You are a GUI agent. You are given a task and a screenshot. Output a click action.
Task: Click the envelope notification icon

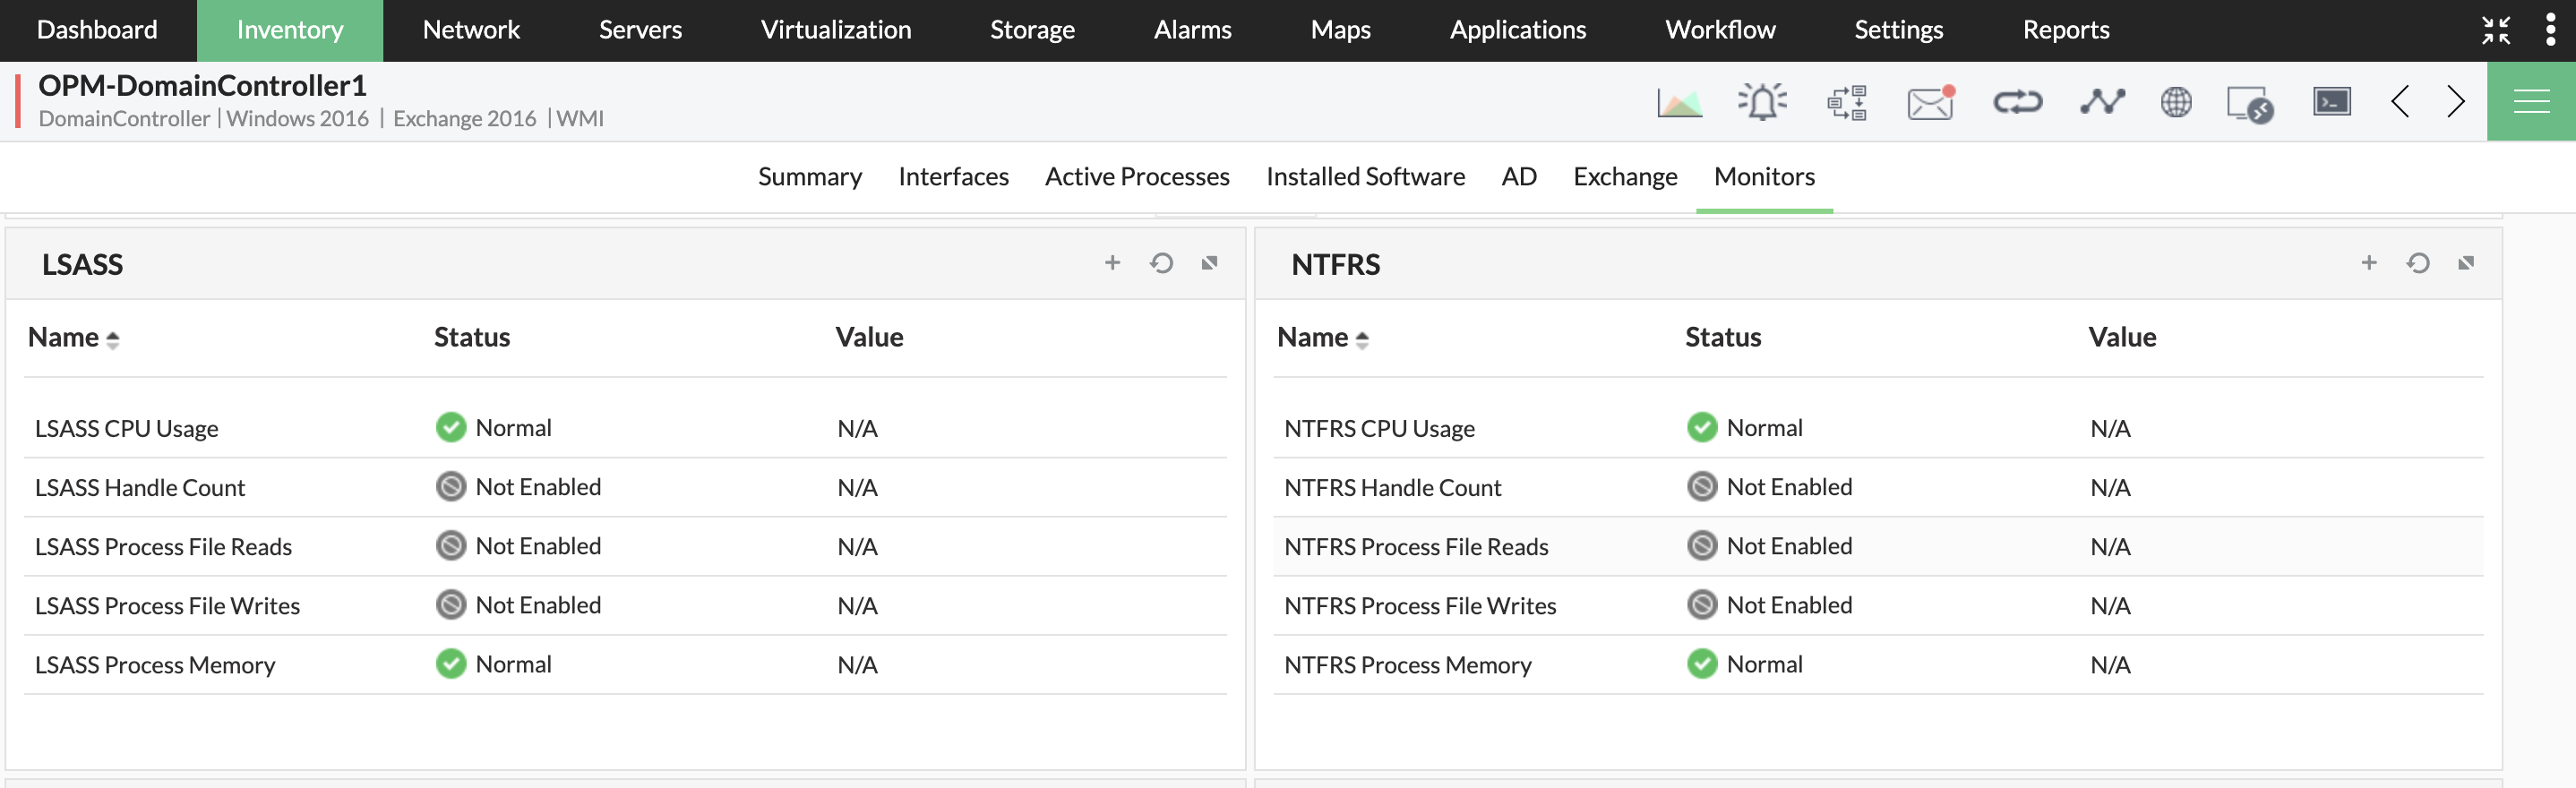[1930, 102]
